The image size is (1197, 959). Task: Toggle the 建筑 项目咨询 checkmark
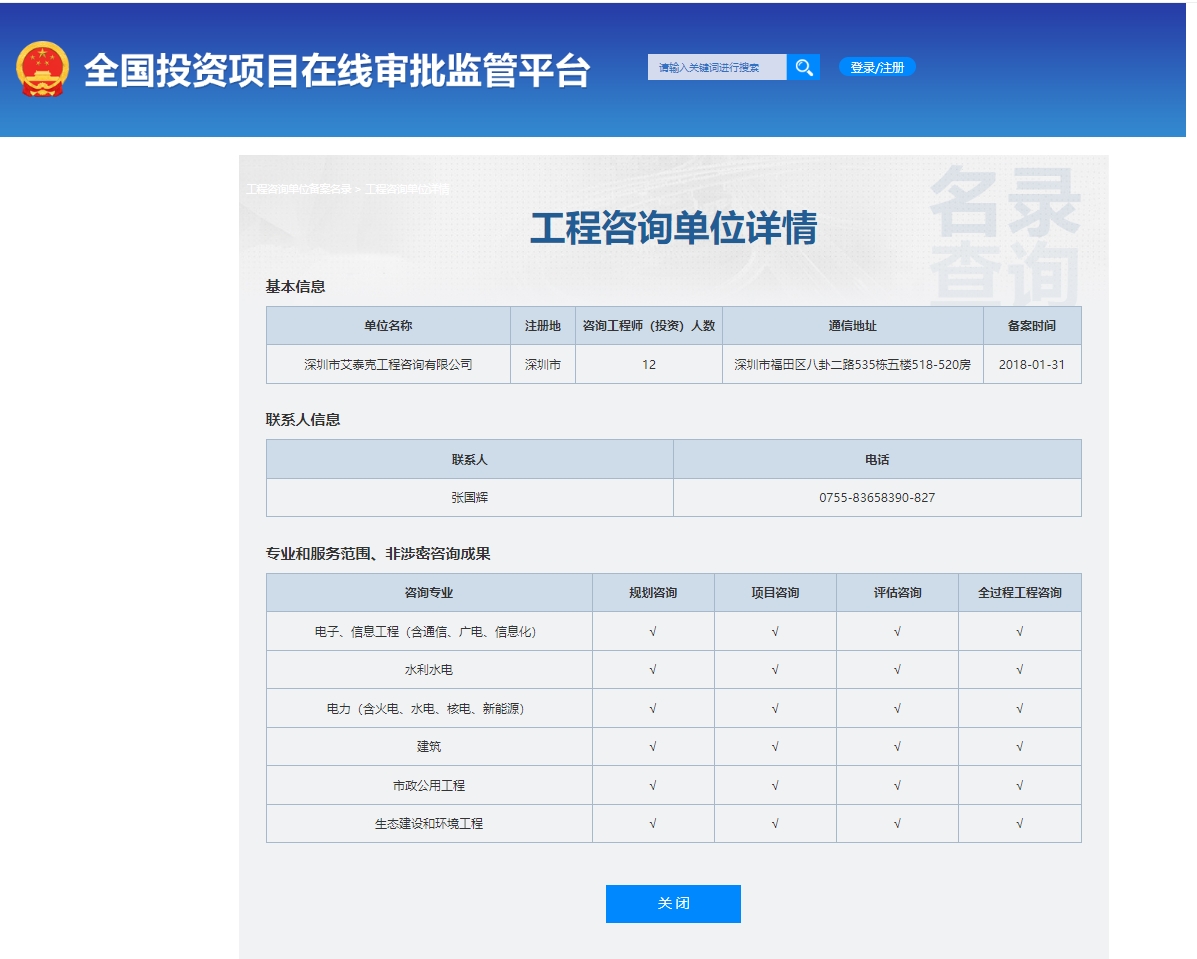coord(775,746)
